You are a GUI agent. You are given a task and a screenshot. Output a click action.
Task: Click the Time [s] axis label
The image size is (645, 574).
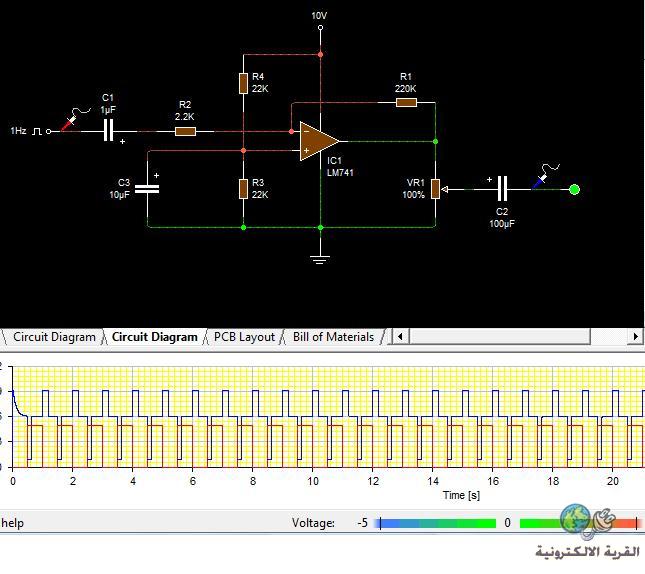[461, 495]
